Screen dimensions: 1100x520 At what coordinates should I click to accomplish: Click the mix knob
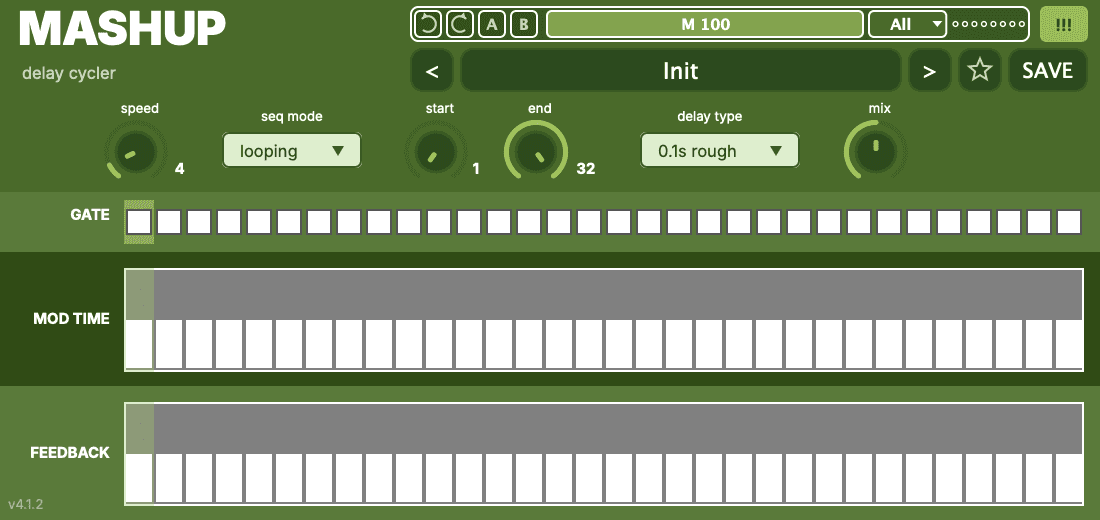pyautogui.click(x=875, y=150)
